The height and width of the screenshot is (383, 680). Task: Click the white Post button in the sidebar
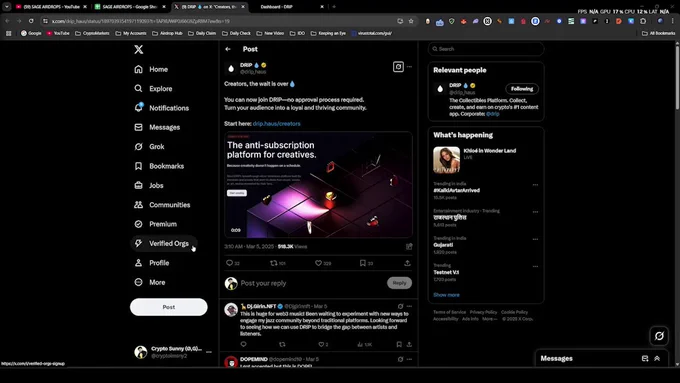[169, 307]
